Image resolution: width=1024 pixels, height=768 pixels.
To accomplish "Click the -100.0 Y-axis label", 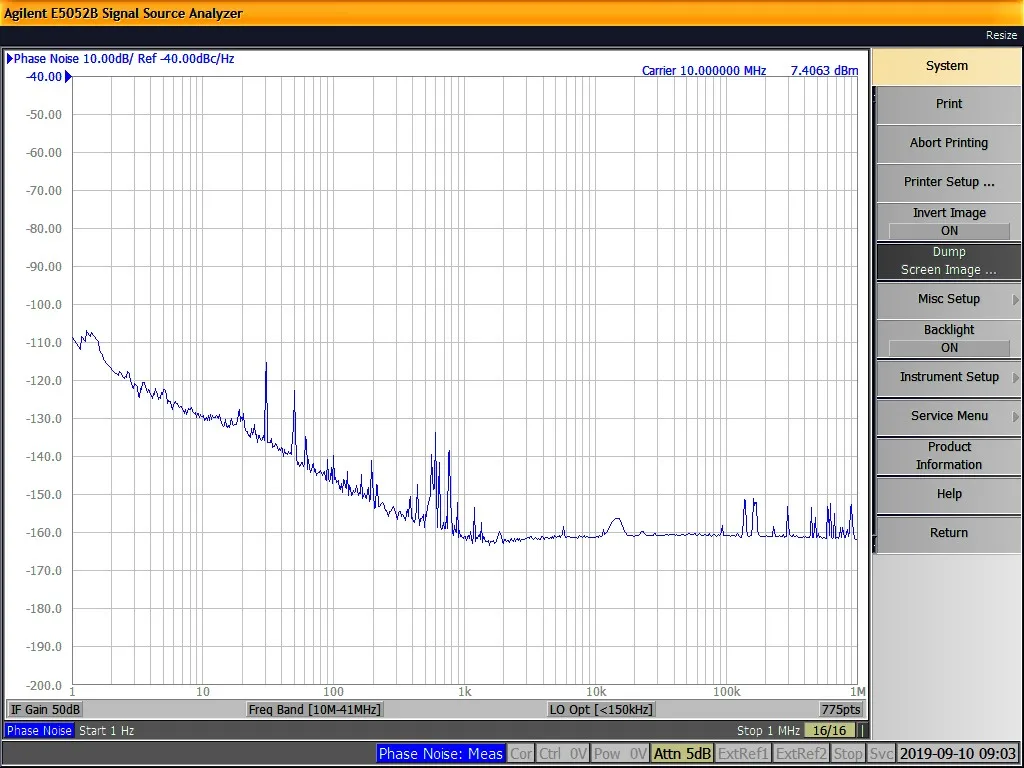I will tap(44, 305).
